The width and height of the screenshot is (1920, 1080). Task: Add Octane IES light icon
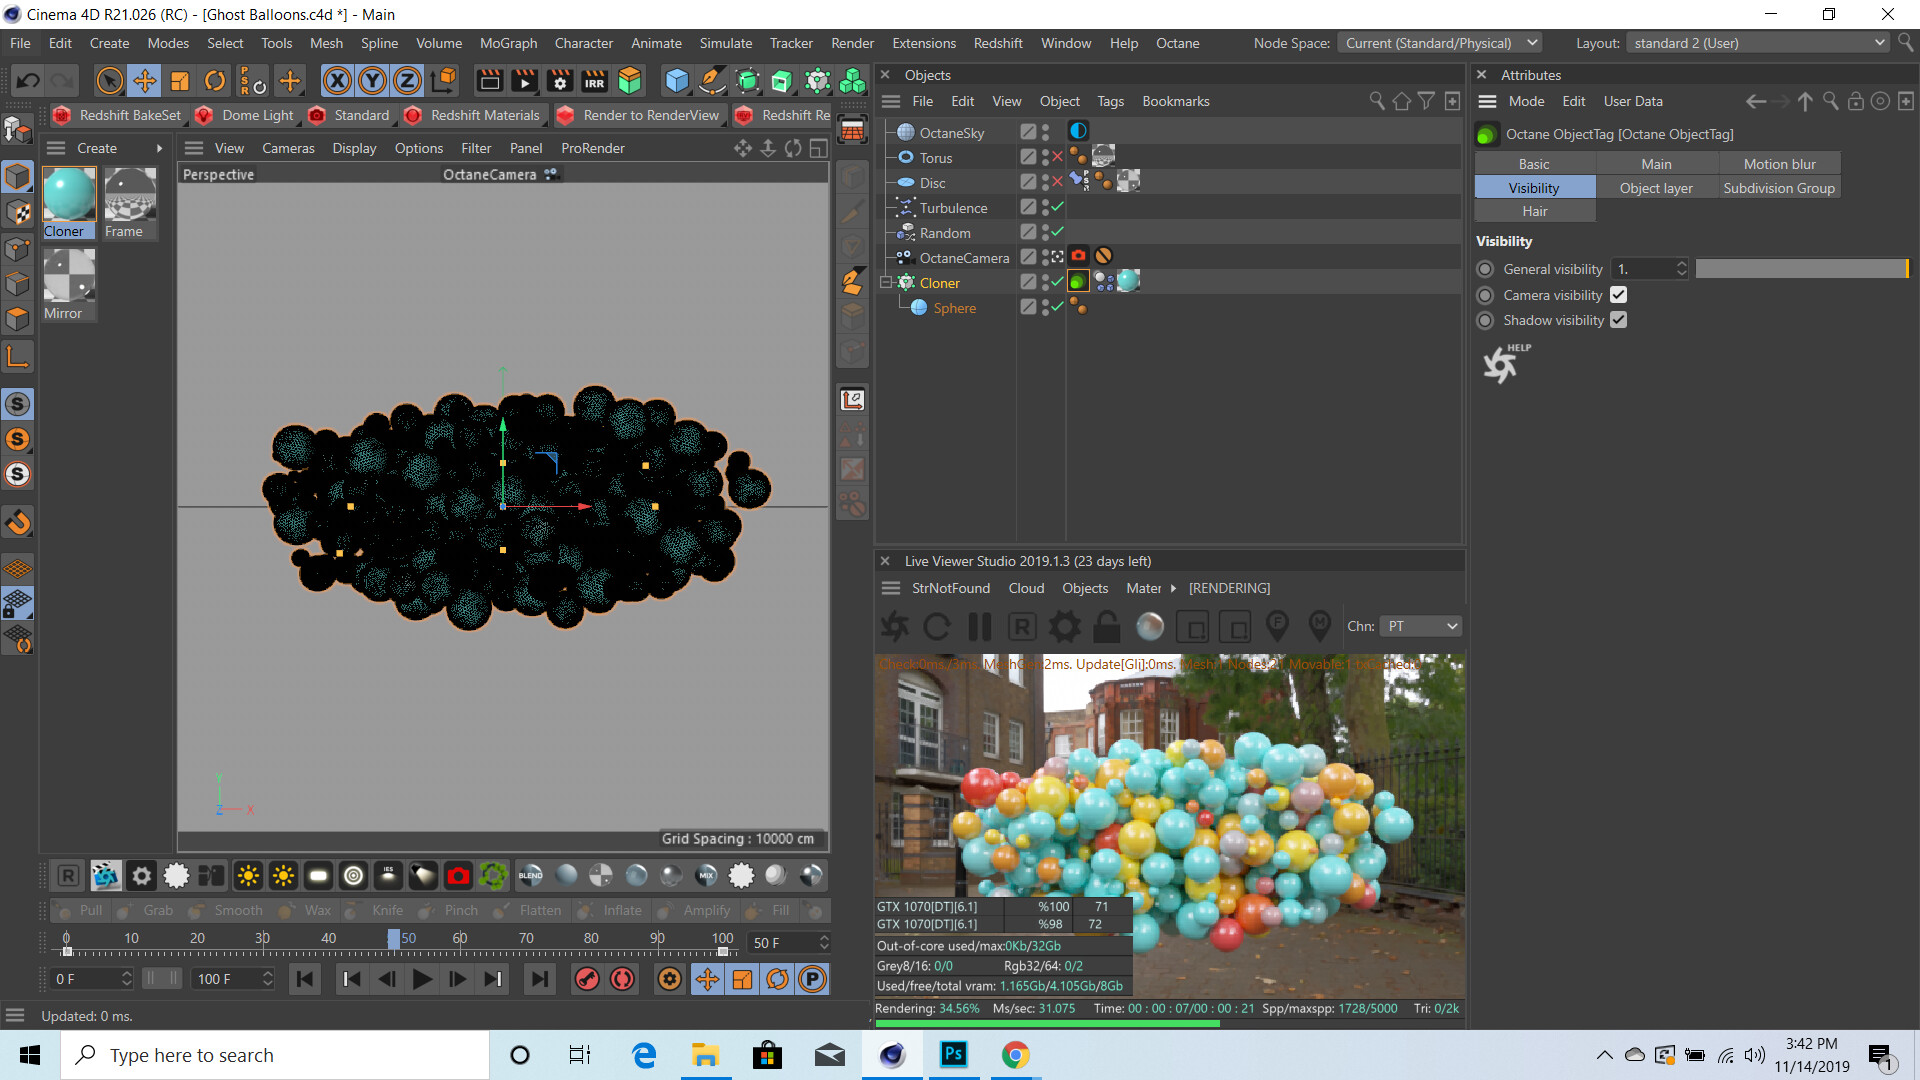388,876
